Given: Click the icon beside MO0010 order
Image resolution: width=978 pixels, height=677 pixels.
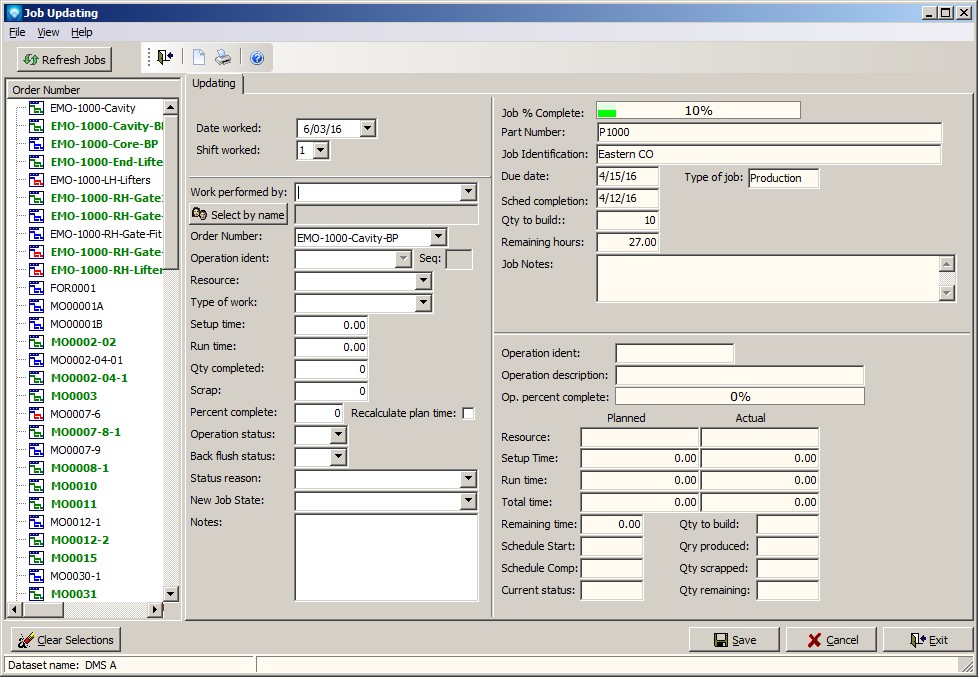Looking at the screenshot, I should pyautogui.click(x=37, y=486).
